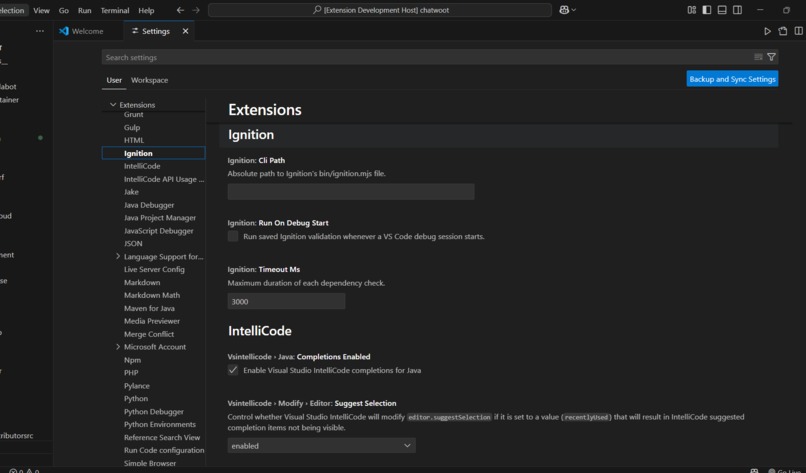
Task: Split the editor right
Action: click(x=798, y=31)
